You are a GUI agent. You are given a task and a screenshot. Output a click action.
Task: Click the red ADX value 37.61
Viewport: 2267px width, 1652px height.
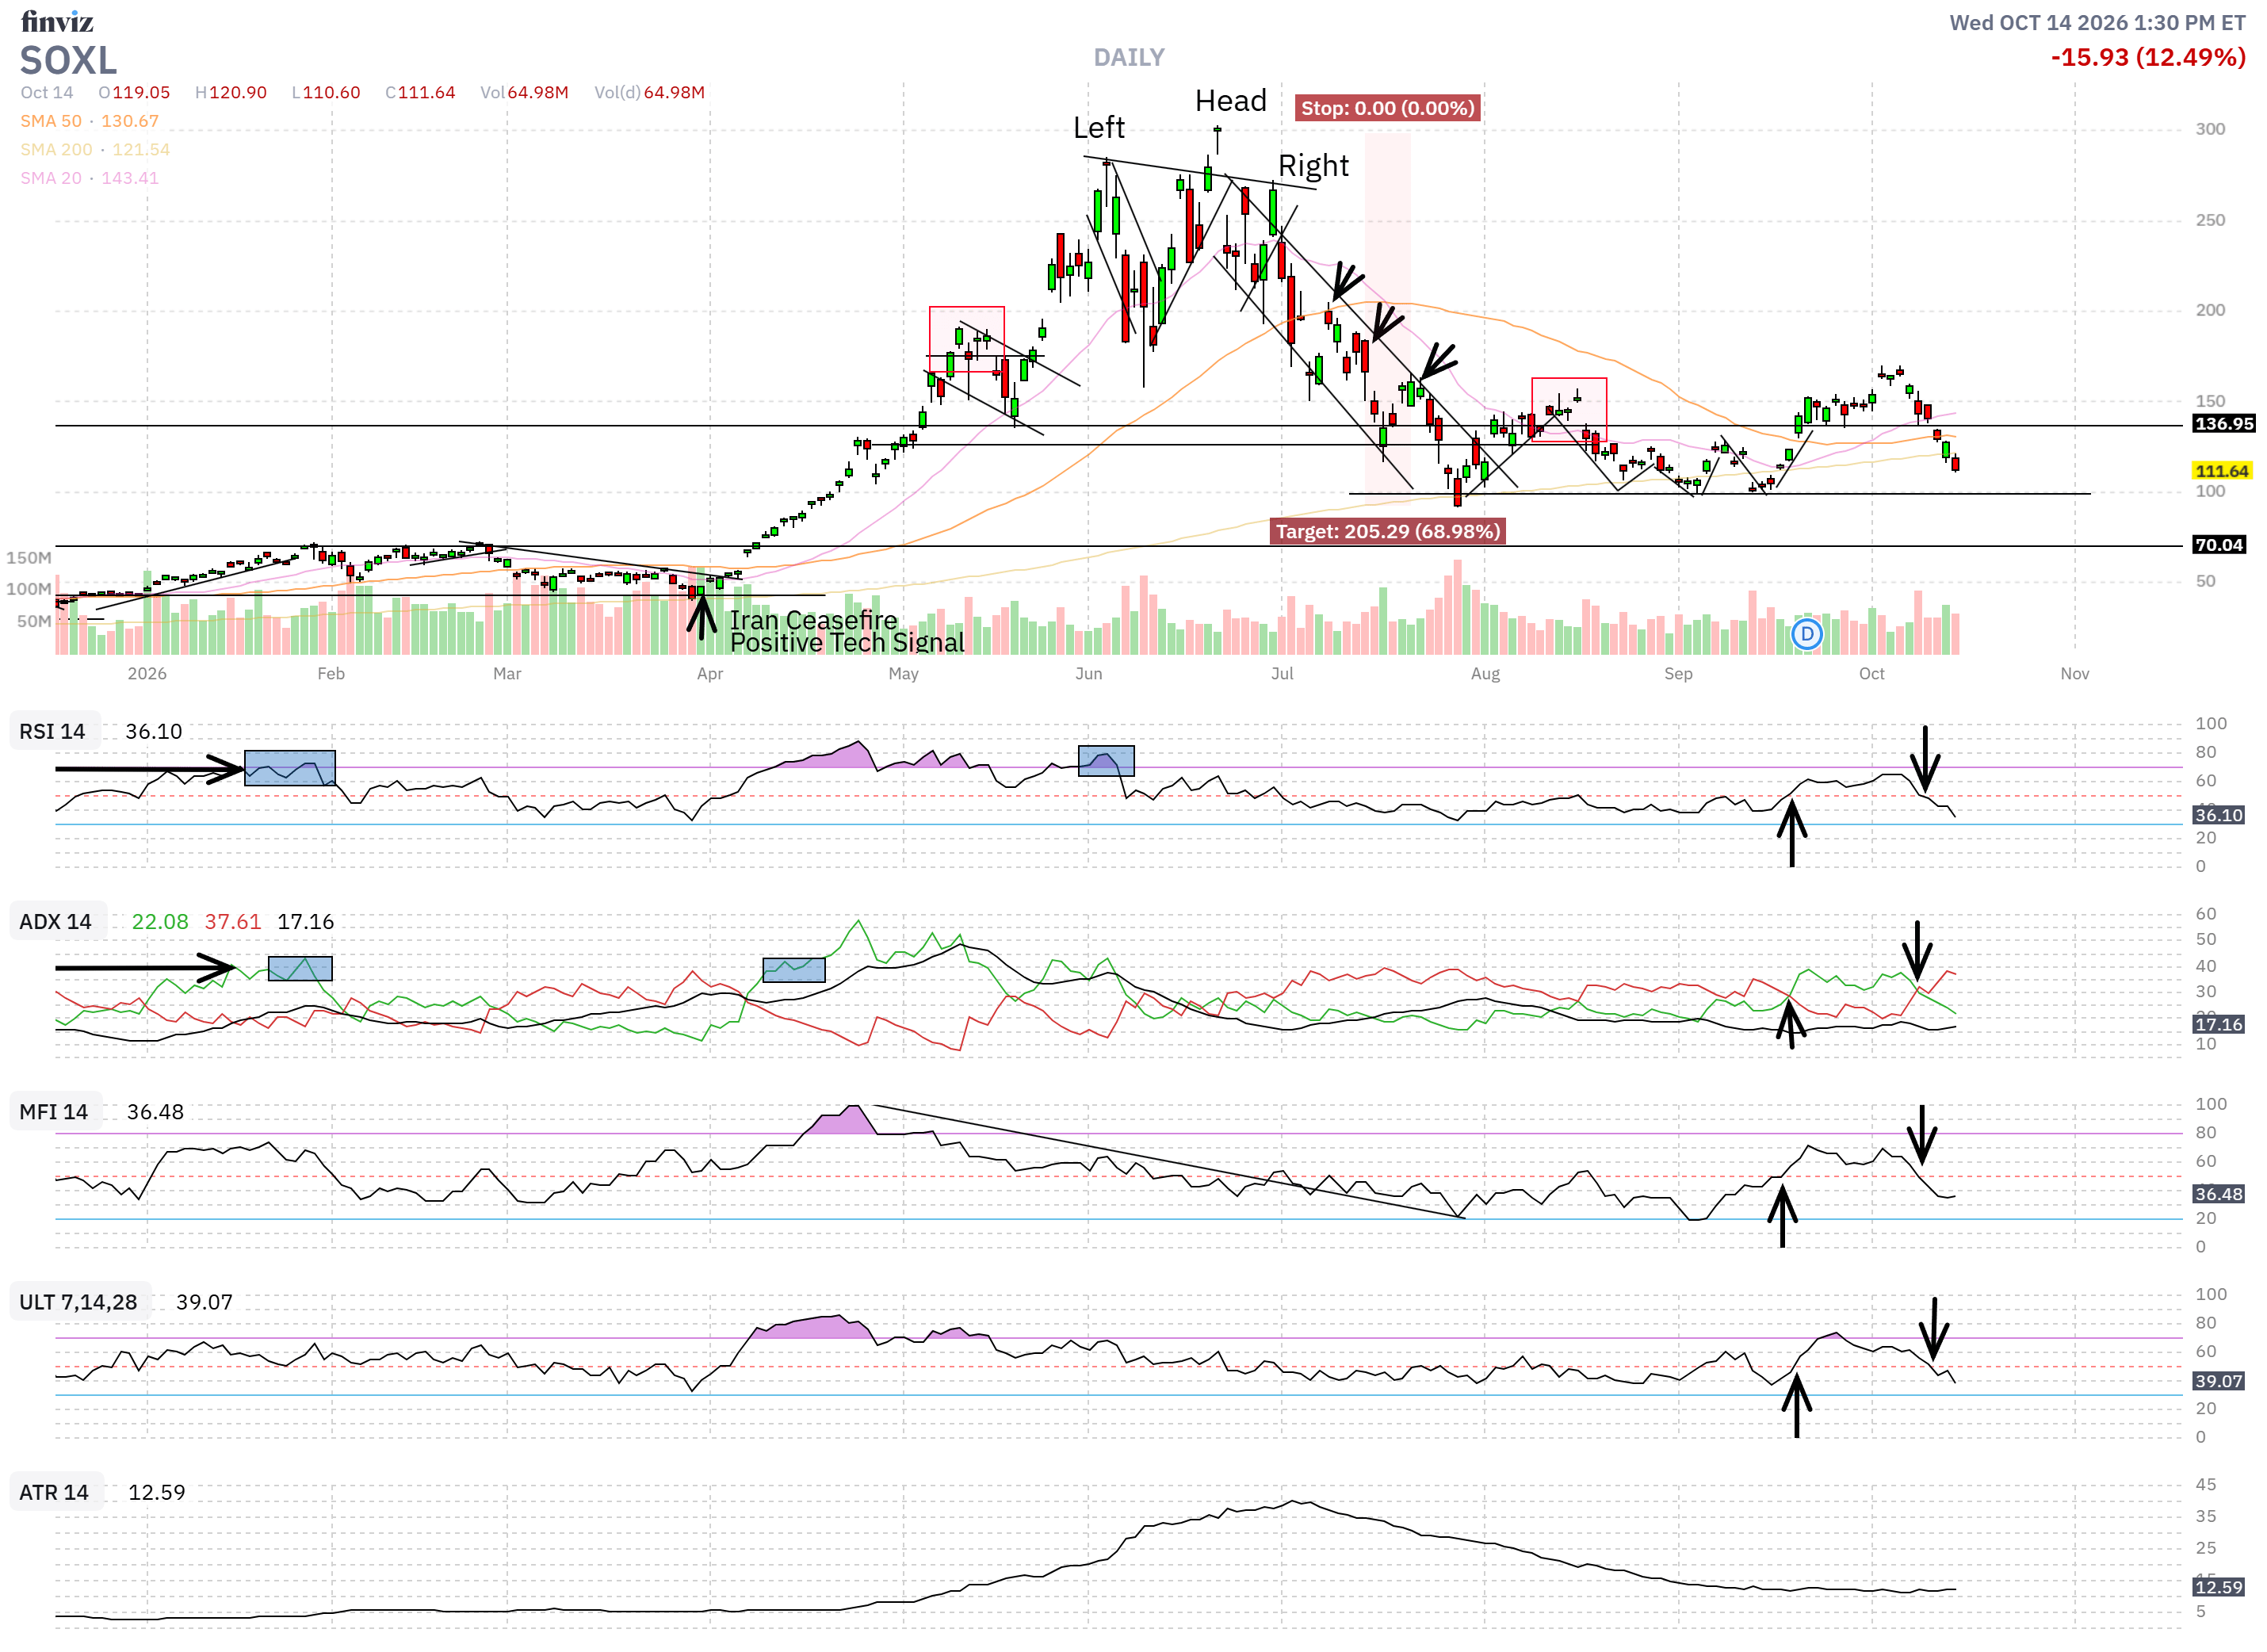tap(233, 922)
